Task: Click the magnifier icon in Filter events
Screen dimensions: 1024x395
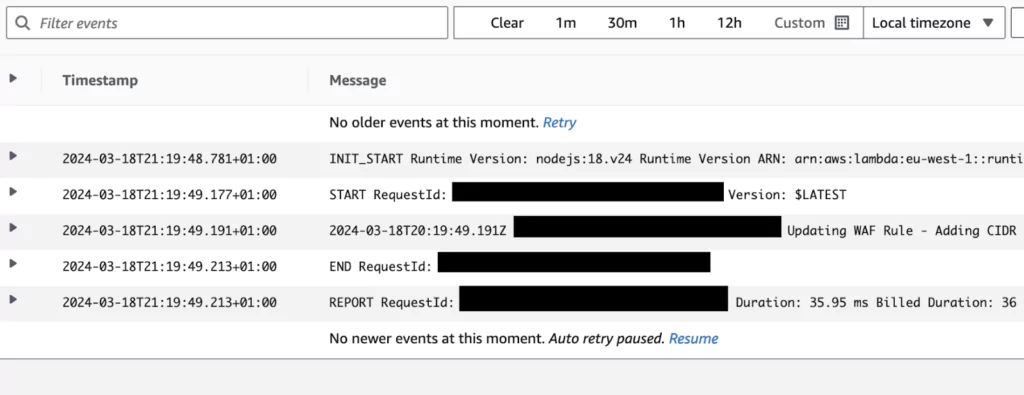Action: pos(23,24)
